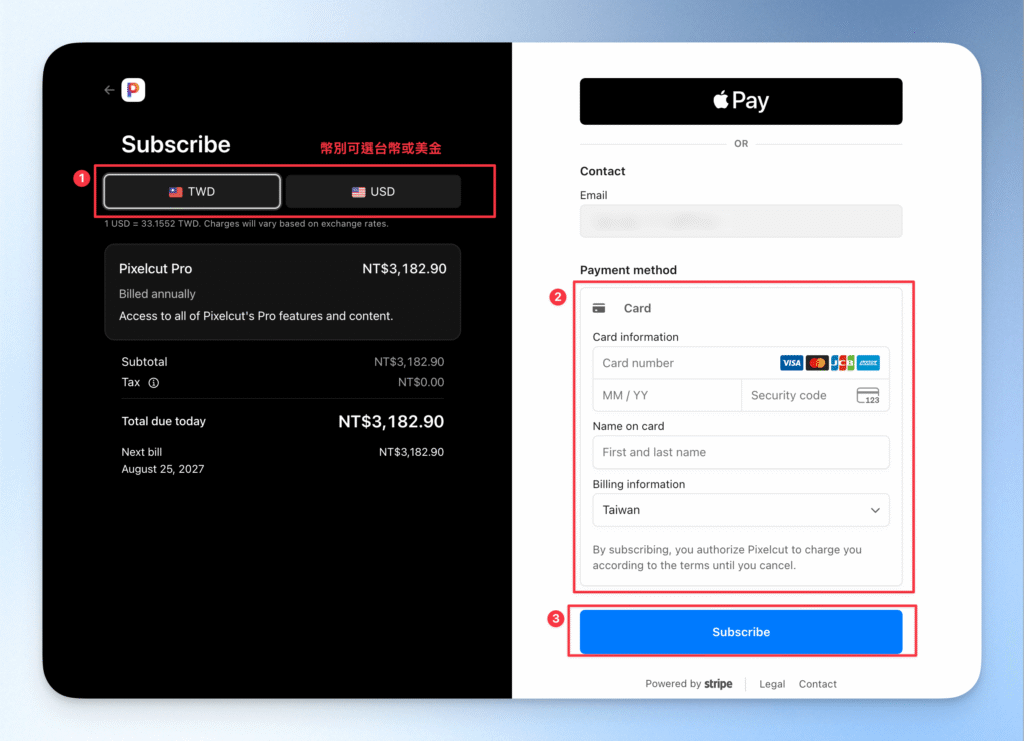Select the TWD currency option
1024x741 pixels.
click(x=192, y=191)
